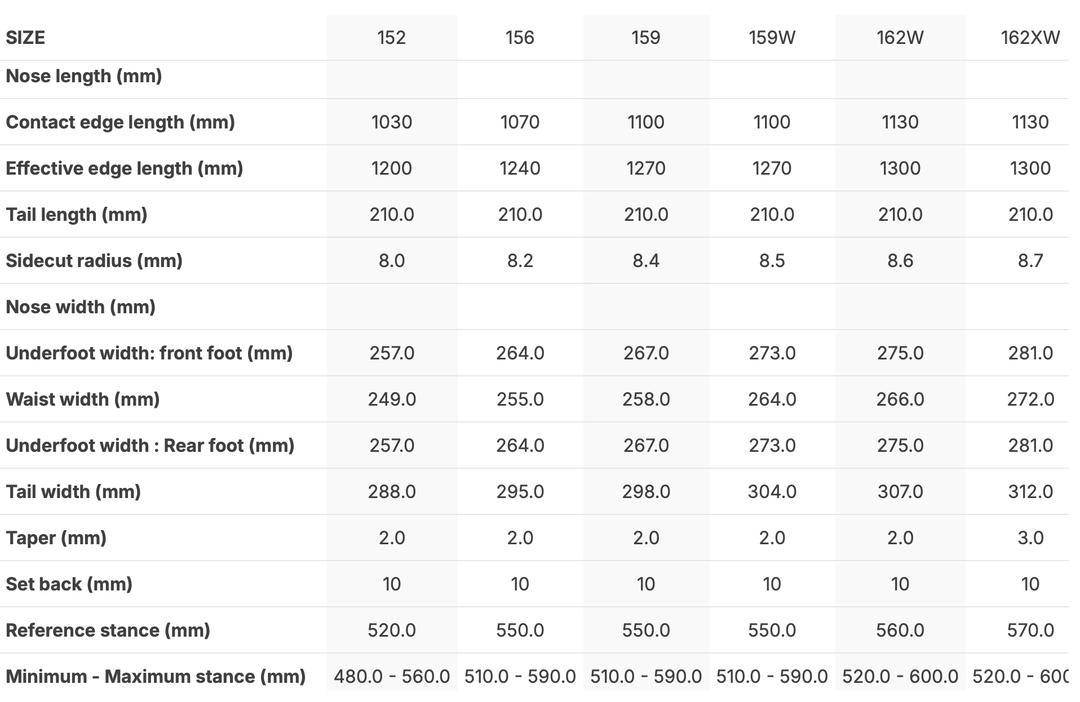Click the 162XW size column header
Viewport: 1080px width, 702px height.
click(x=1030, y=38)
